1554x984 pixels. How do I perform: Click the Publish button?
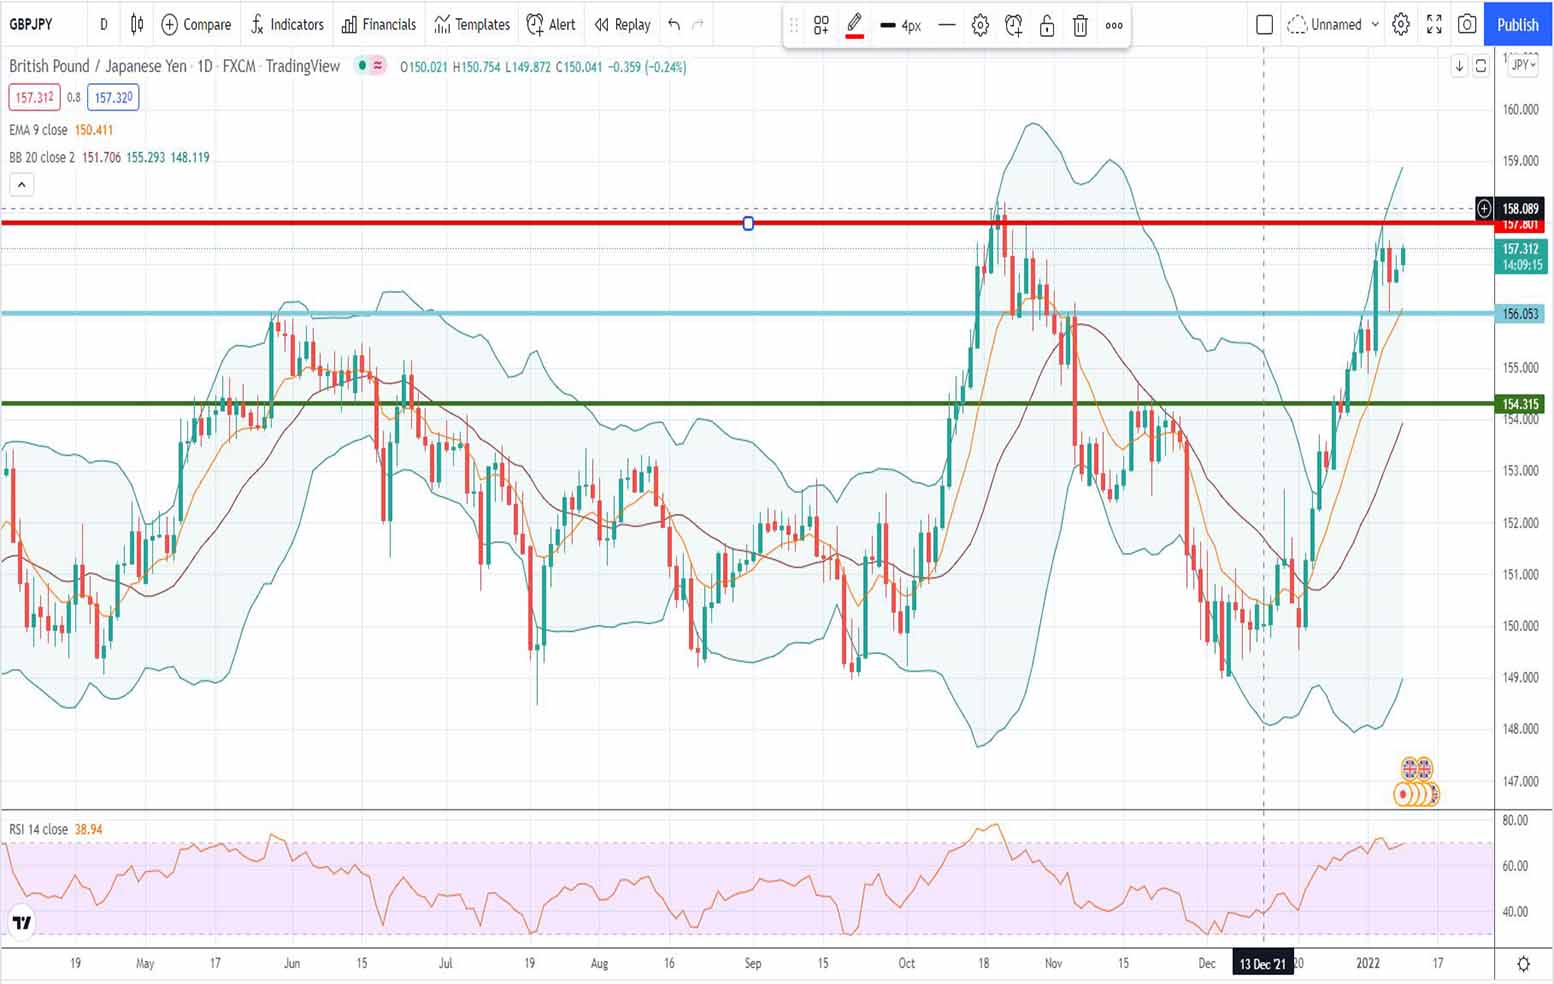pos(1517,25)
